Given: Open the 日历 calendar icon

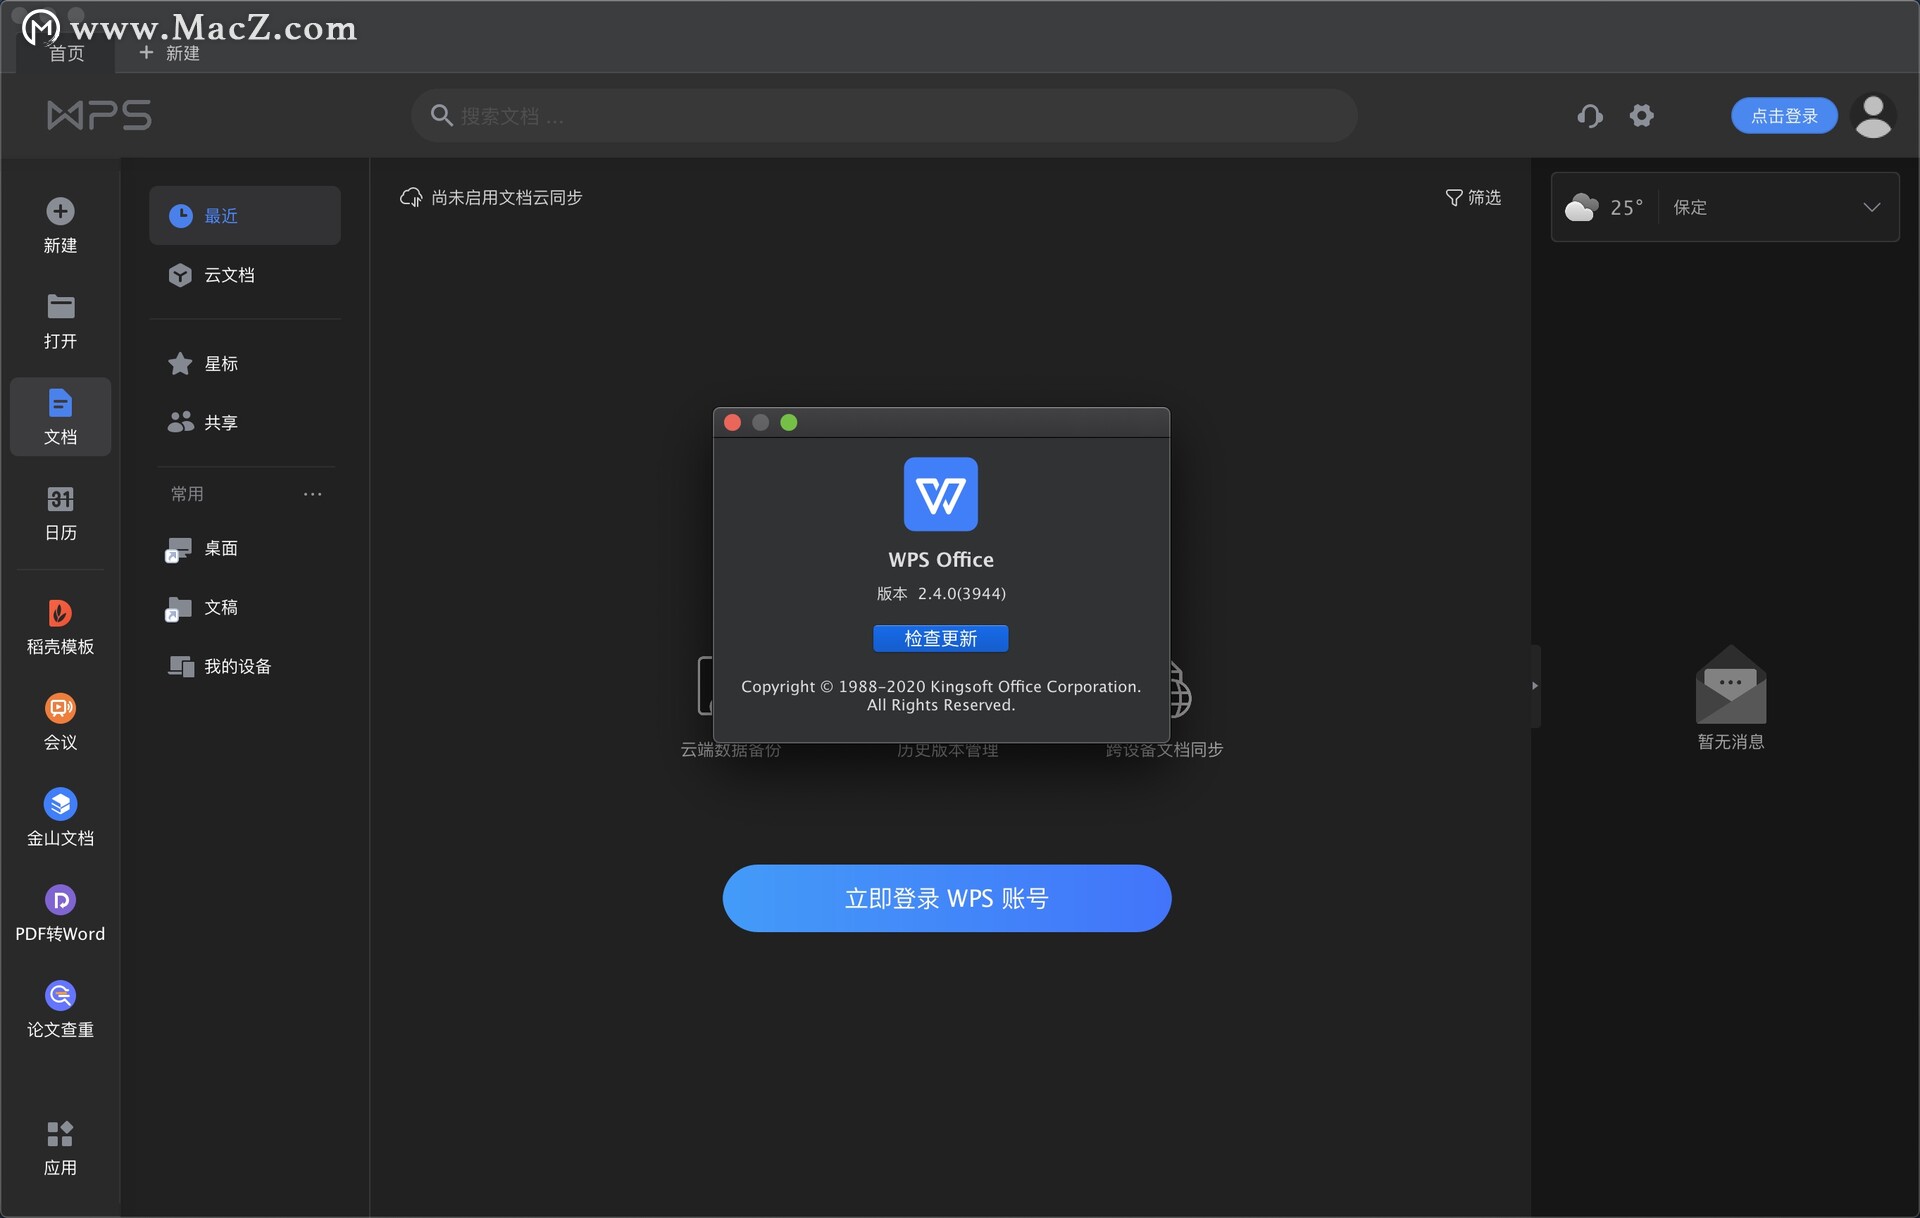Looking at the screenshot, I should (60, 499).
